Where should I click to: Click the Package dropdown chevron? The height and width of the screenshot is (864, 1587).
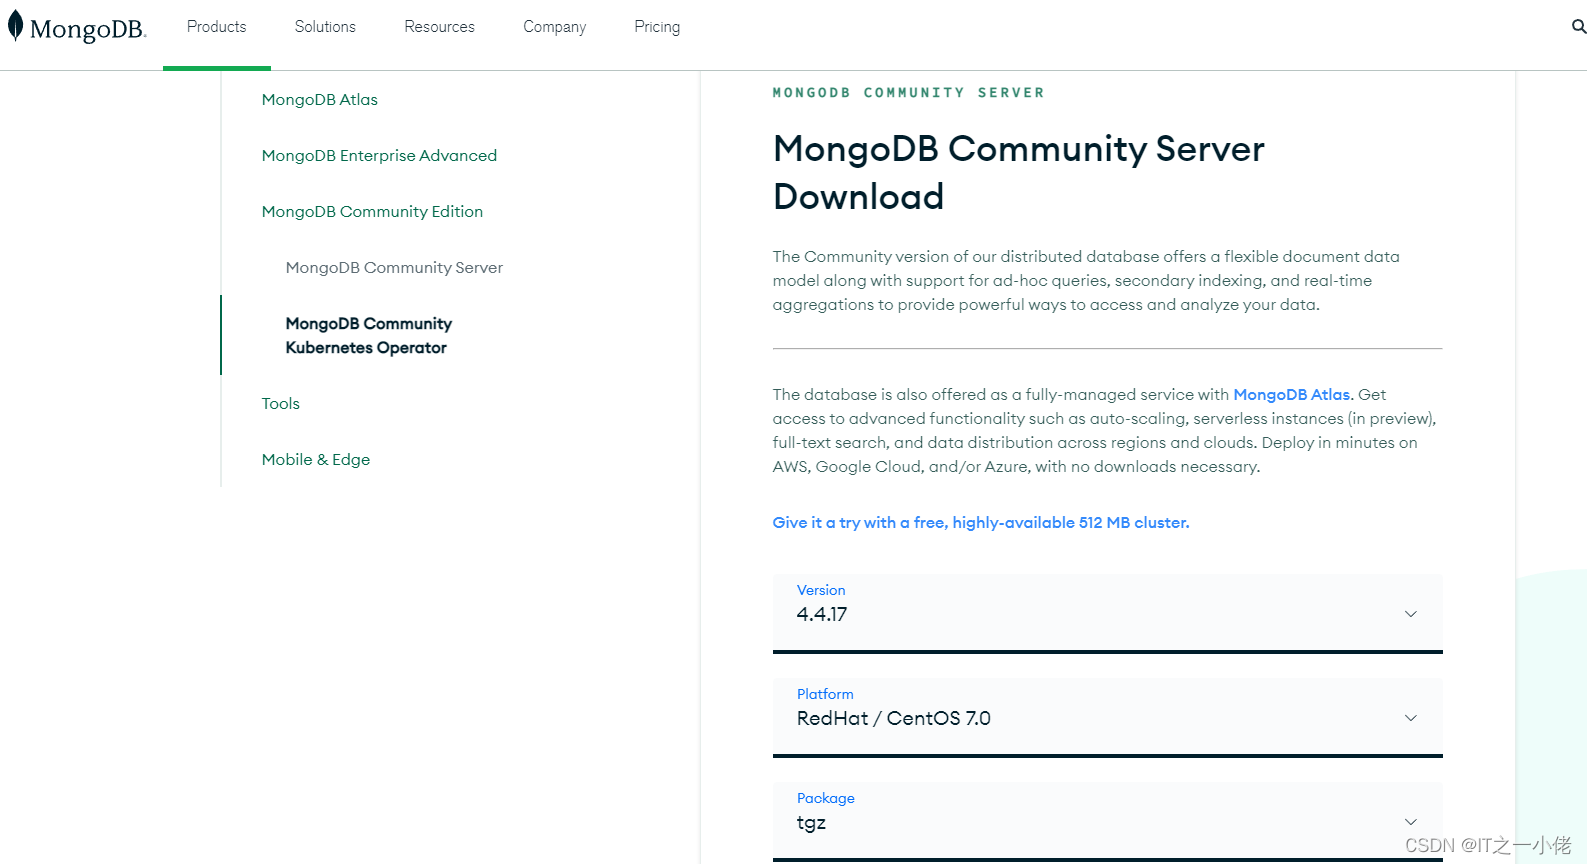click(1411, 822)
